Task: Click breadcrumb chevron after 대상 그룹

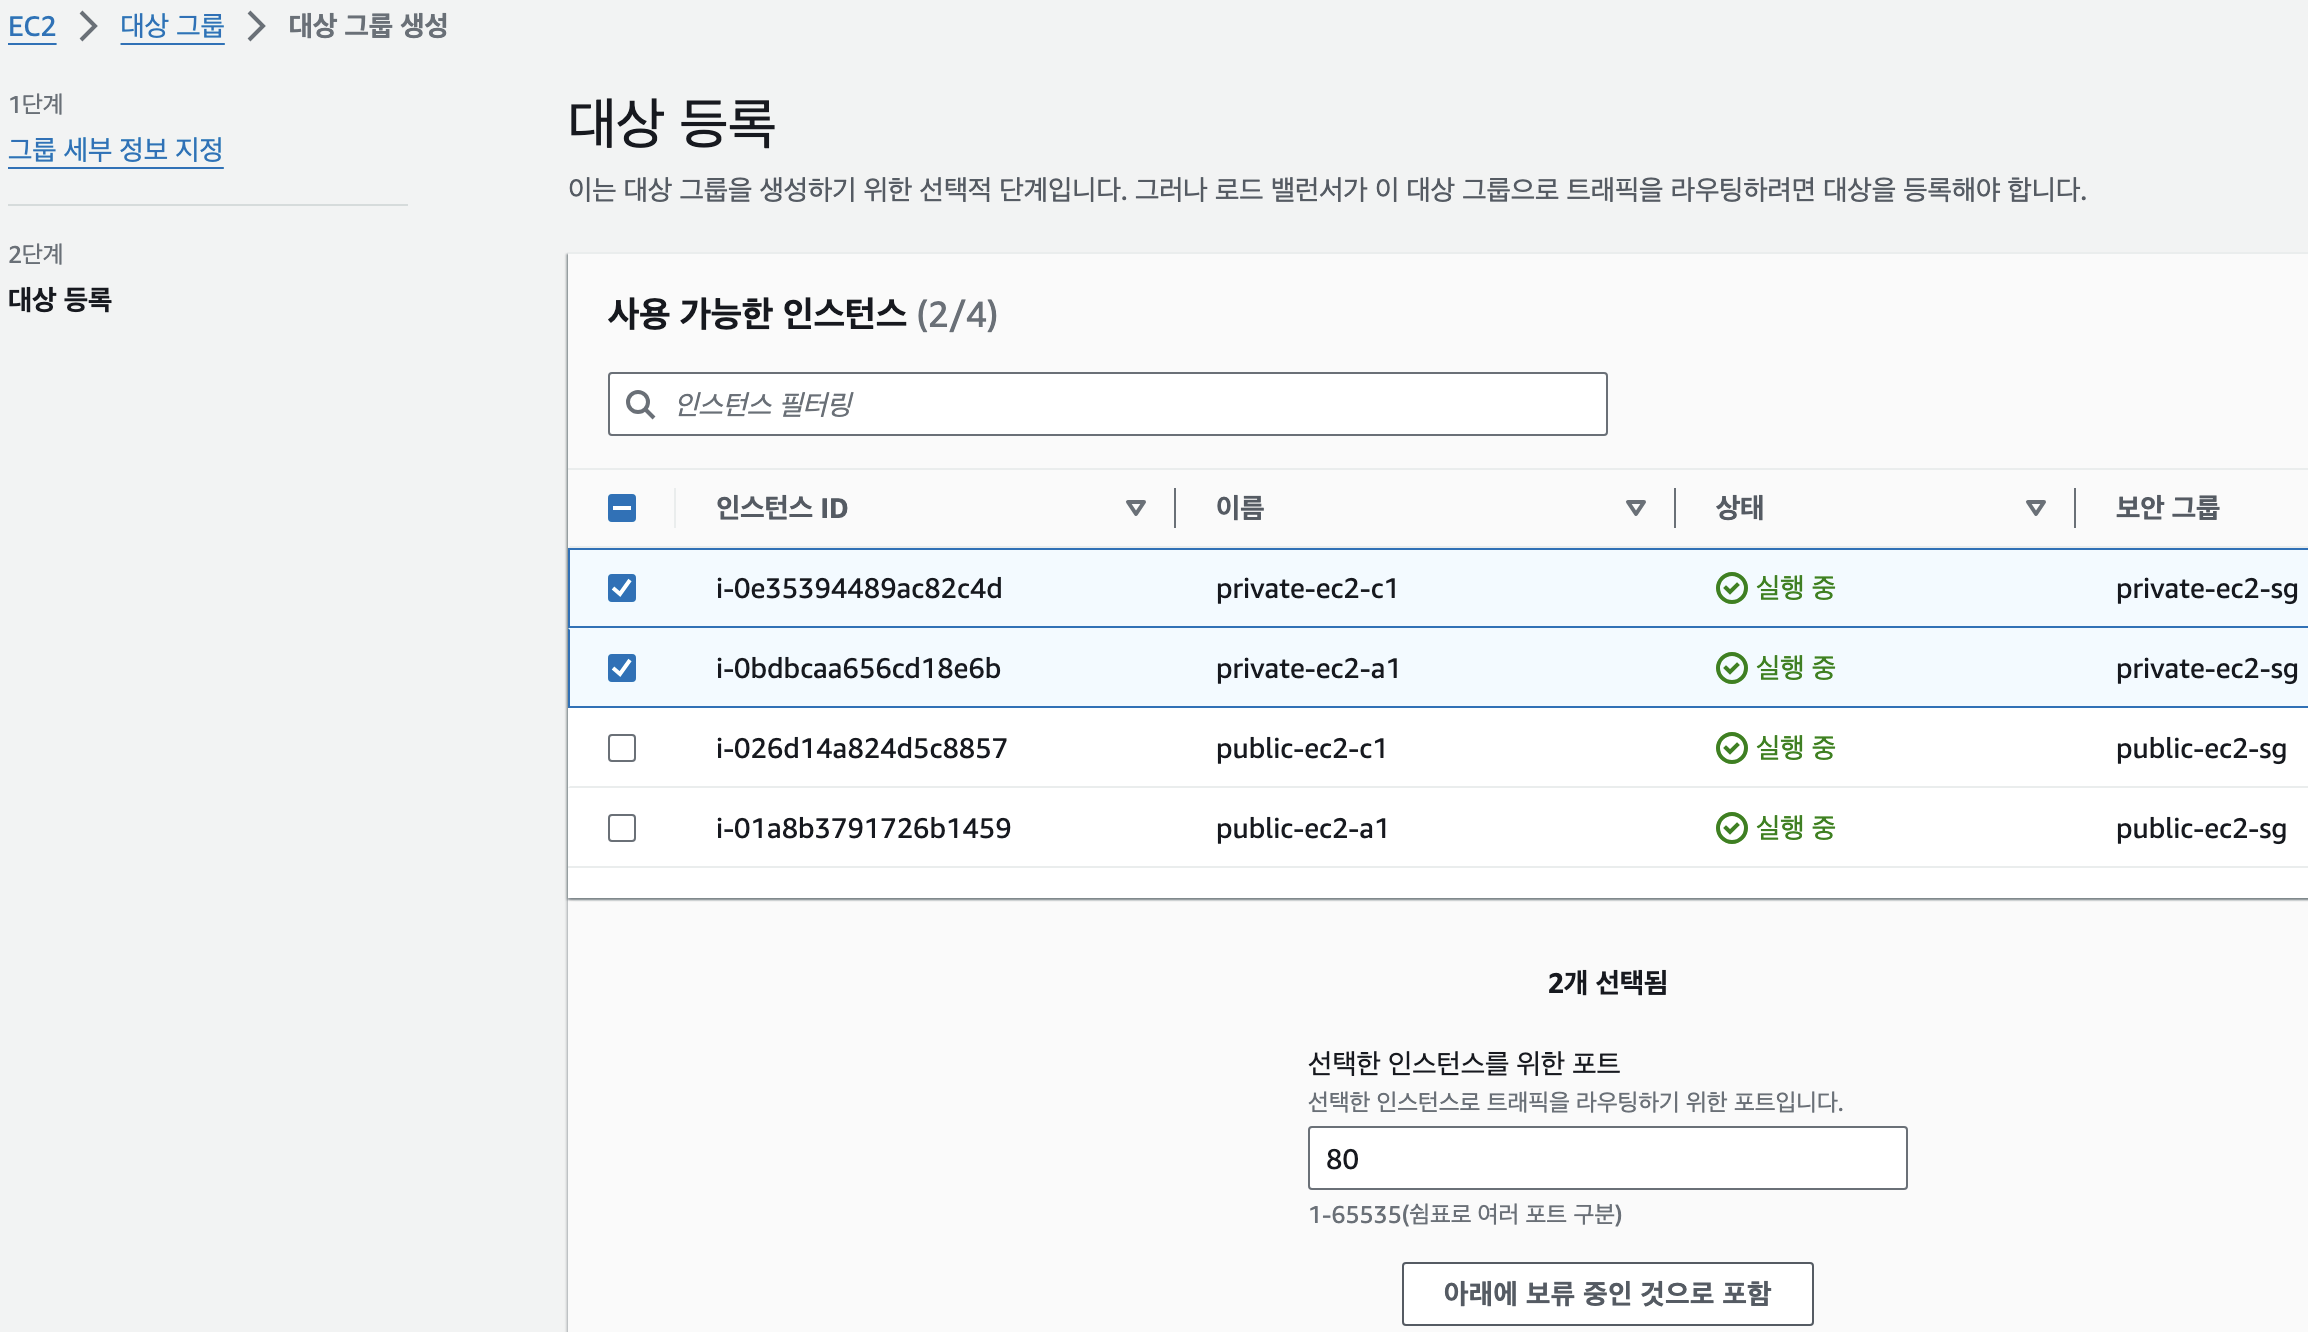Action: [256, 26]
